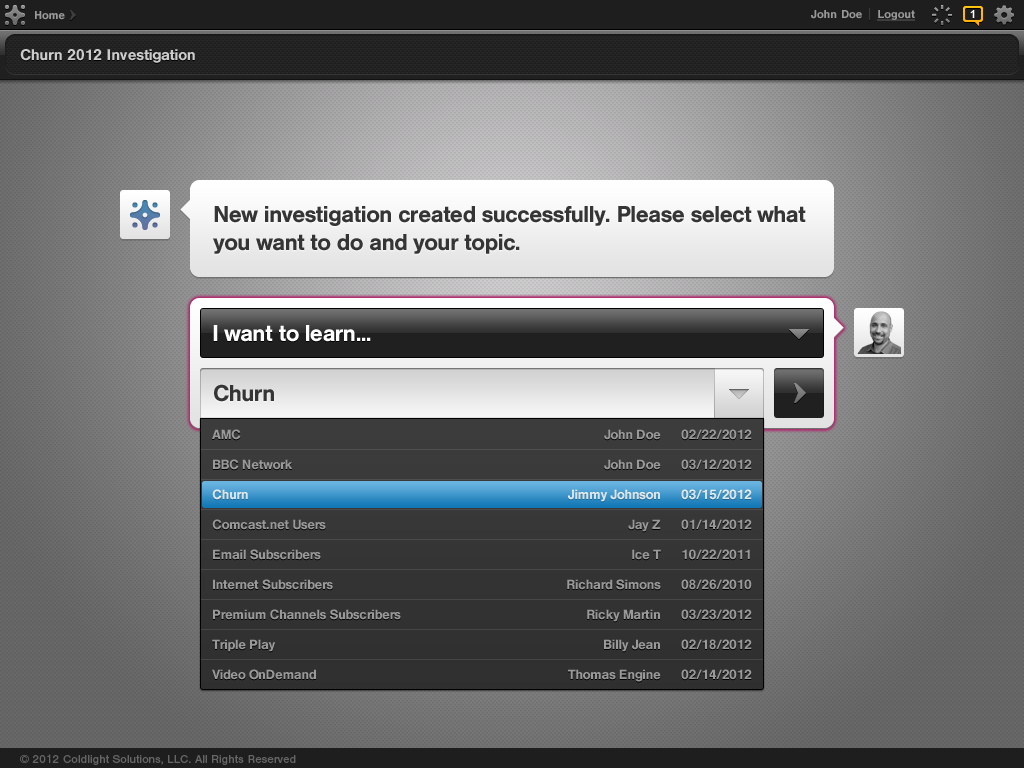Click the Churn topic combo box field
This screenshot has height=768, width=1024.
[457, 393]
